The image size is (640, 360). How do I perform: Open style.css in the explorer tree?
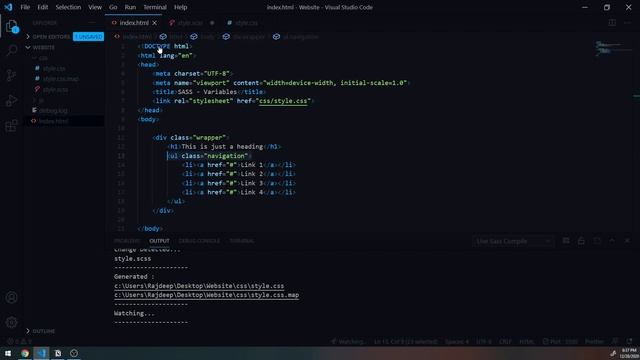click(53, 69)
